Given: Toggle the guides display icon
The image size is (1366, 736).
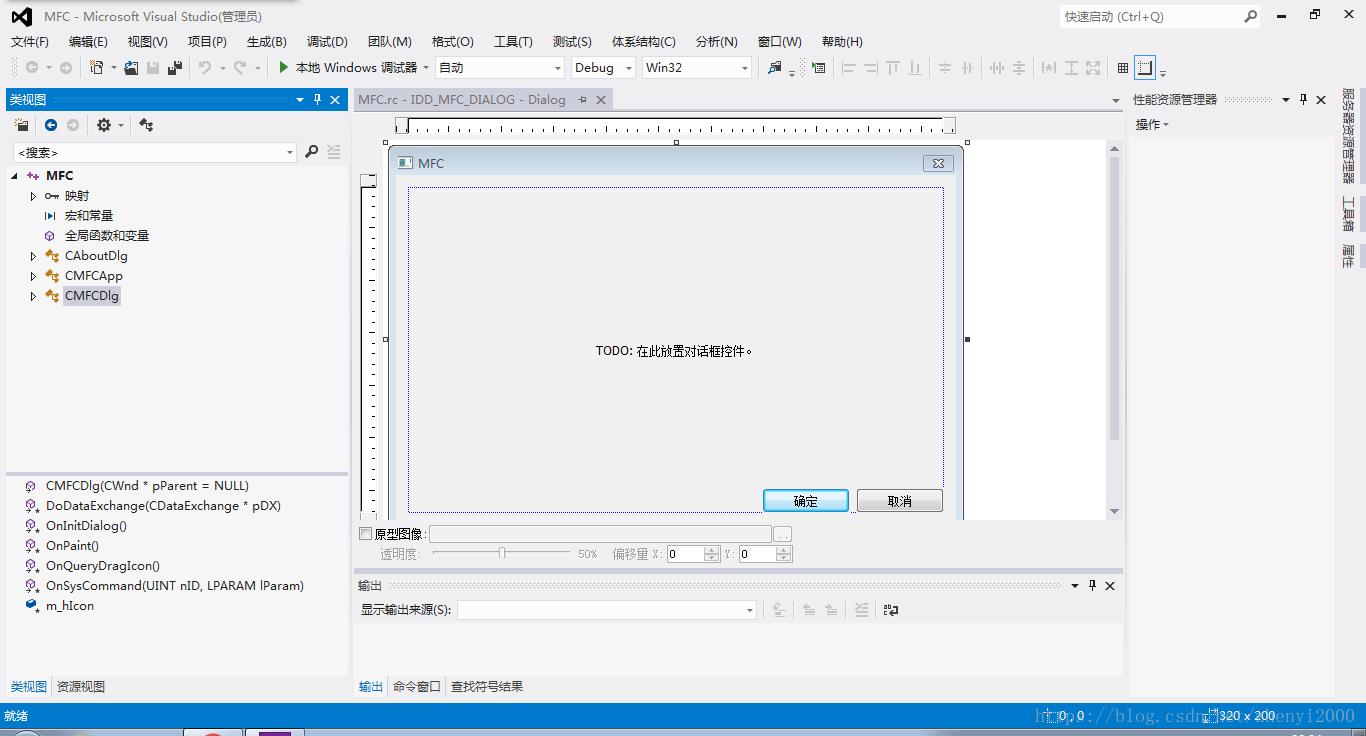Looking at the screenshot, I should (1145, 67).
